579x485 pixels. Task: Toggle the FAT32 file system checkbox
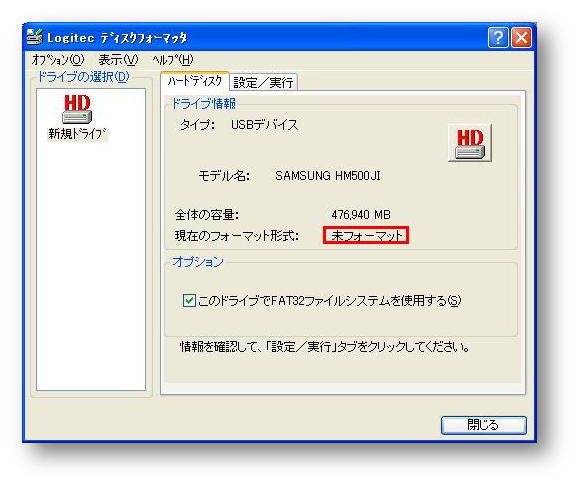tap(189, 301)
